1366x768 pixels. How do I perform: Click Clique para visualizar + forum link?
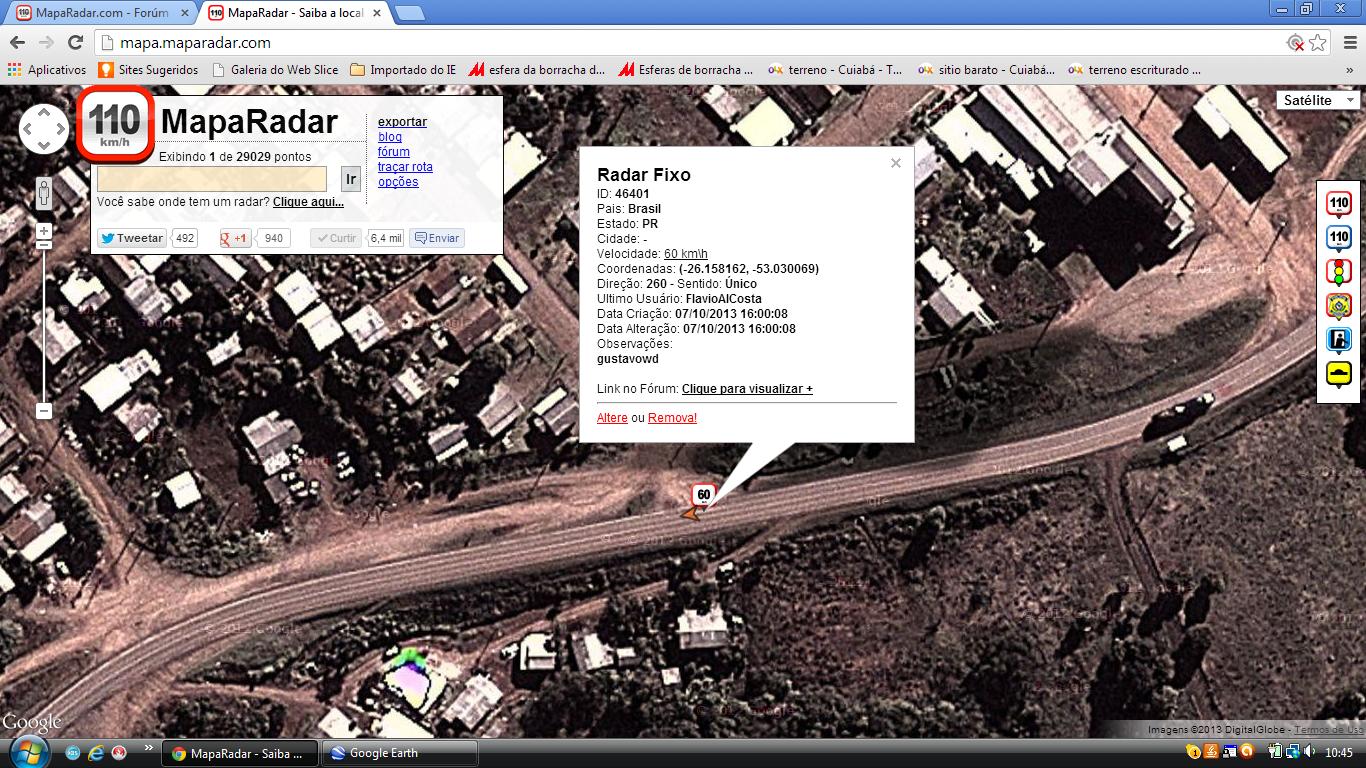(x=747, y=389)
